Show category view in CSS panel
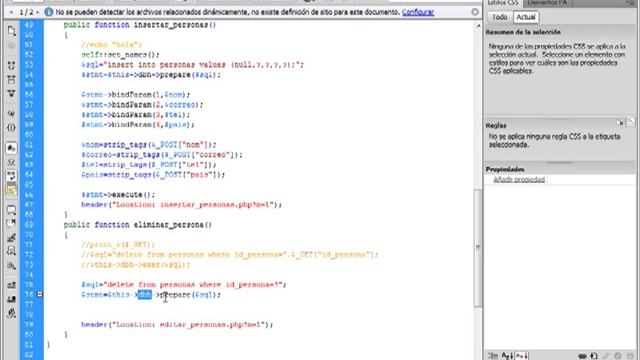 pyautogui.click(x=493, y=356)
